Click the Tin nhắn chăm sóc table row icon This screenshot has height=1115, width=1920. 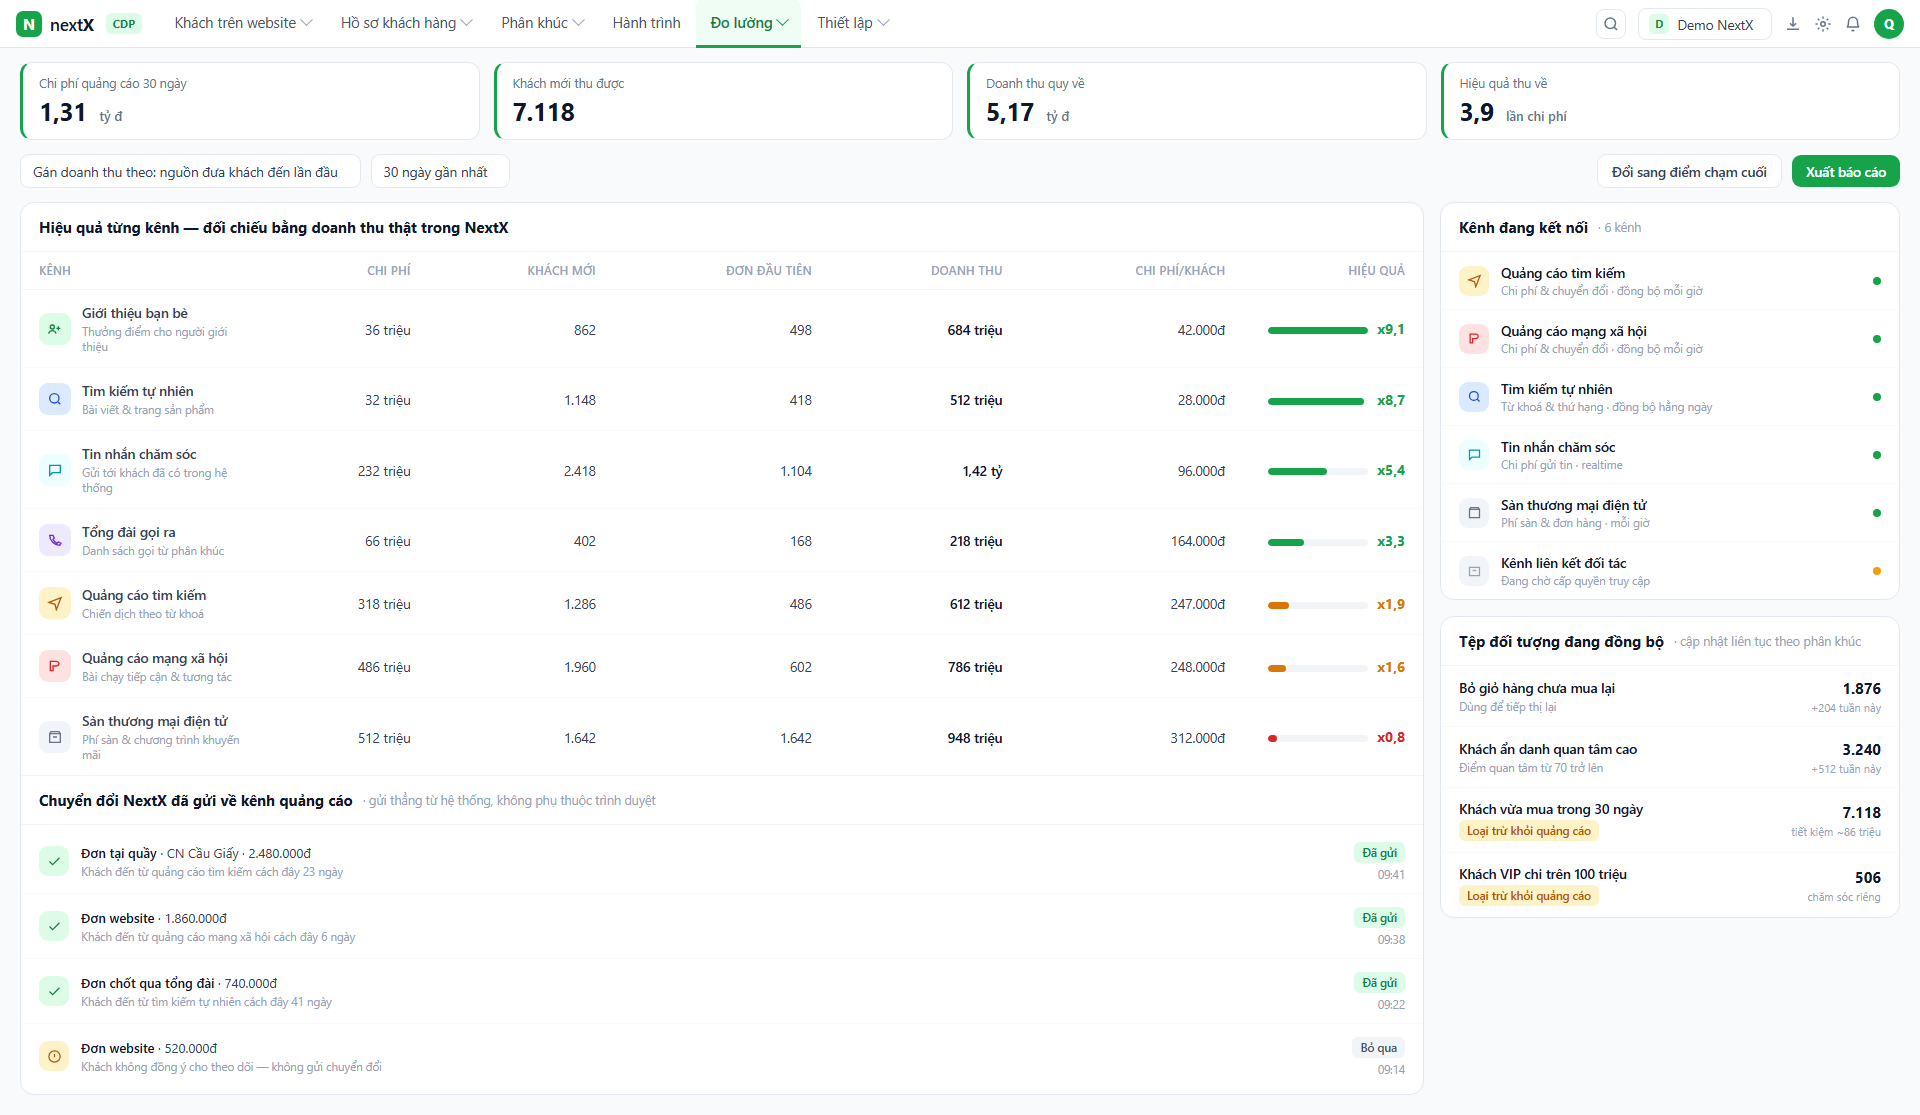tap(55, 470)
